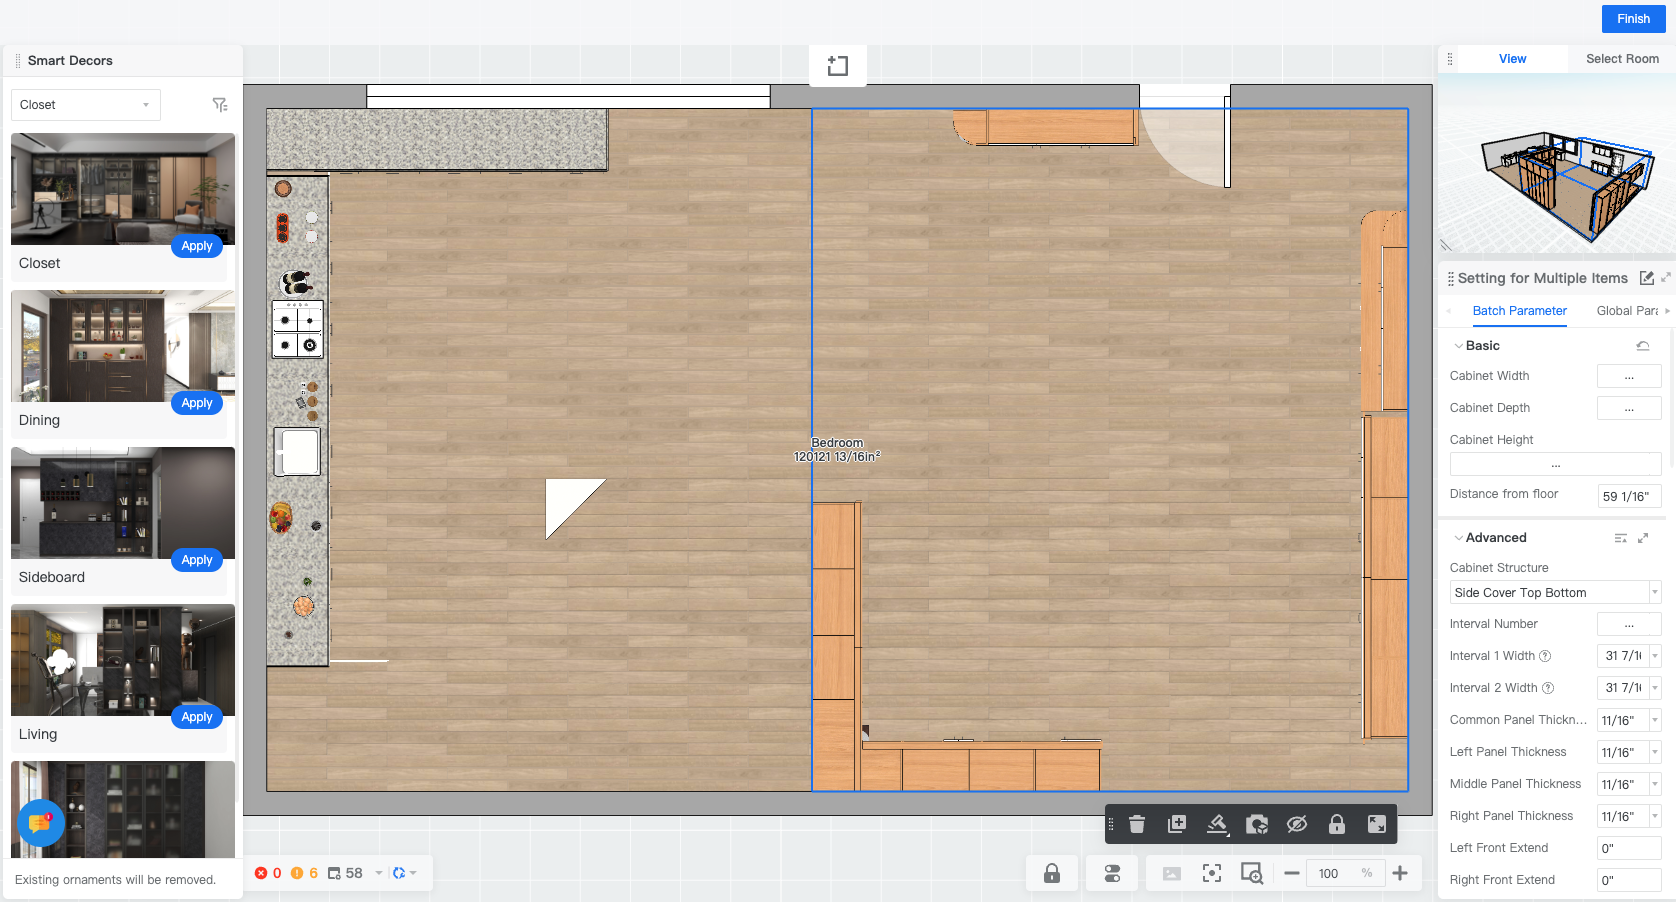Toggle visibility with the crossed-eye icon
The image size is (1676, 902).
(x=1297, y=824)
